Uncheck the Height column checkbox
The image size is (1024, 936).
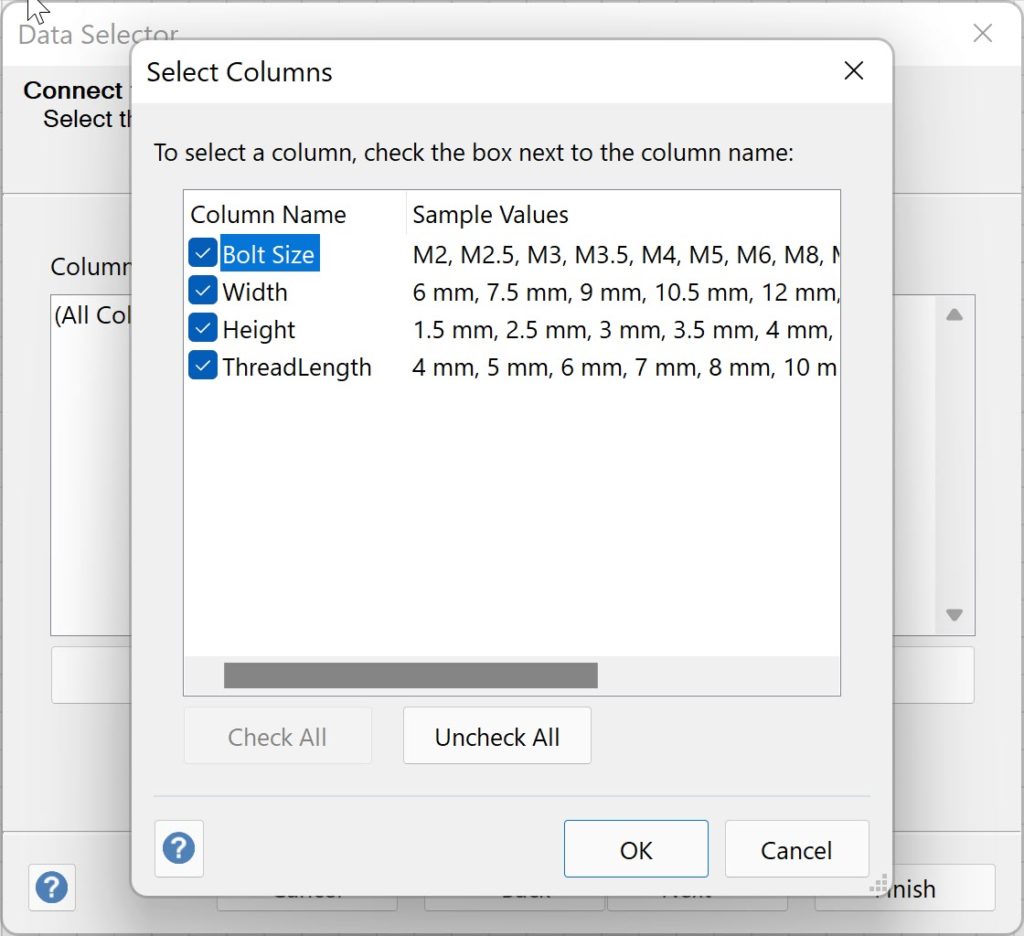pyautogui.click(x=203, y=329)
